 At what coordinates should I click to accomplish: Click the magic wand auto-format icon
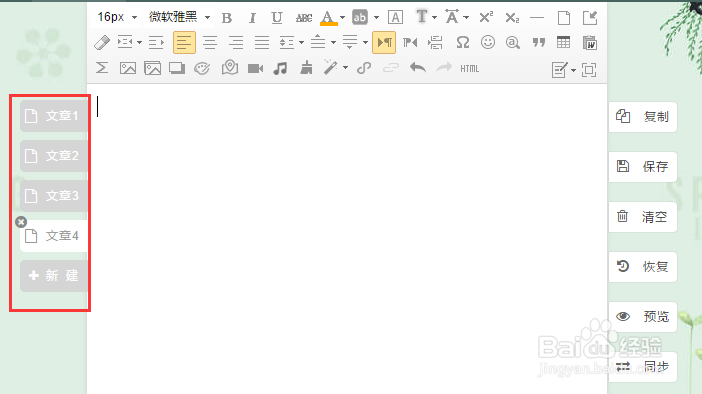[330, 68]
